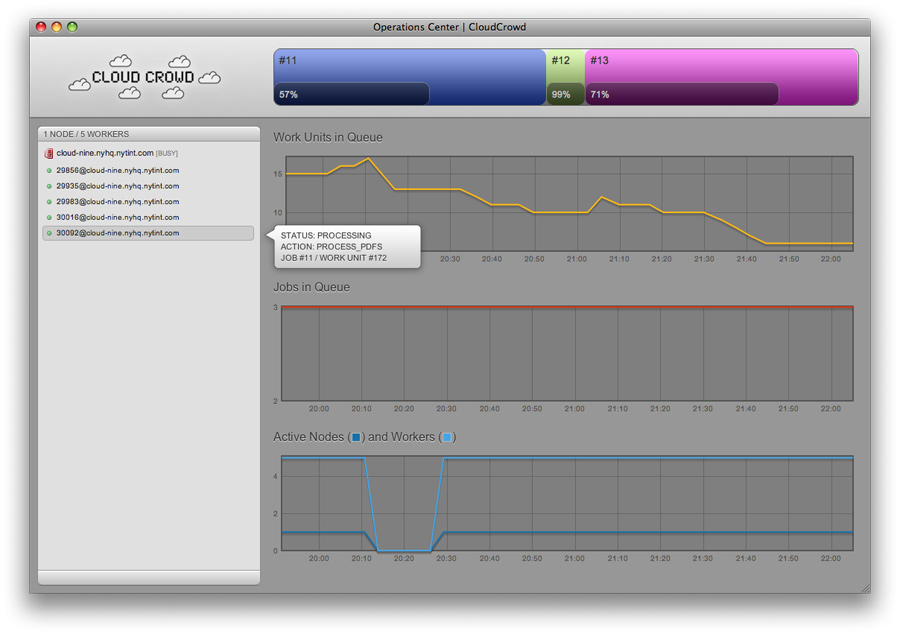Viewport: 900px width, 634px height.
Task: Click the dark blue Active Nodes legend square
Action: pos(355,437)
